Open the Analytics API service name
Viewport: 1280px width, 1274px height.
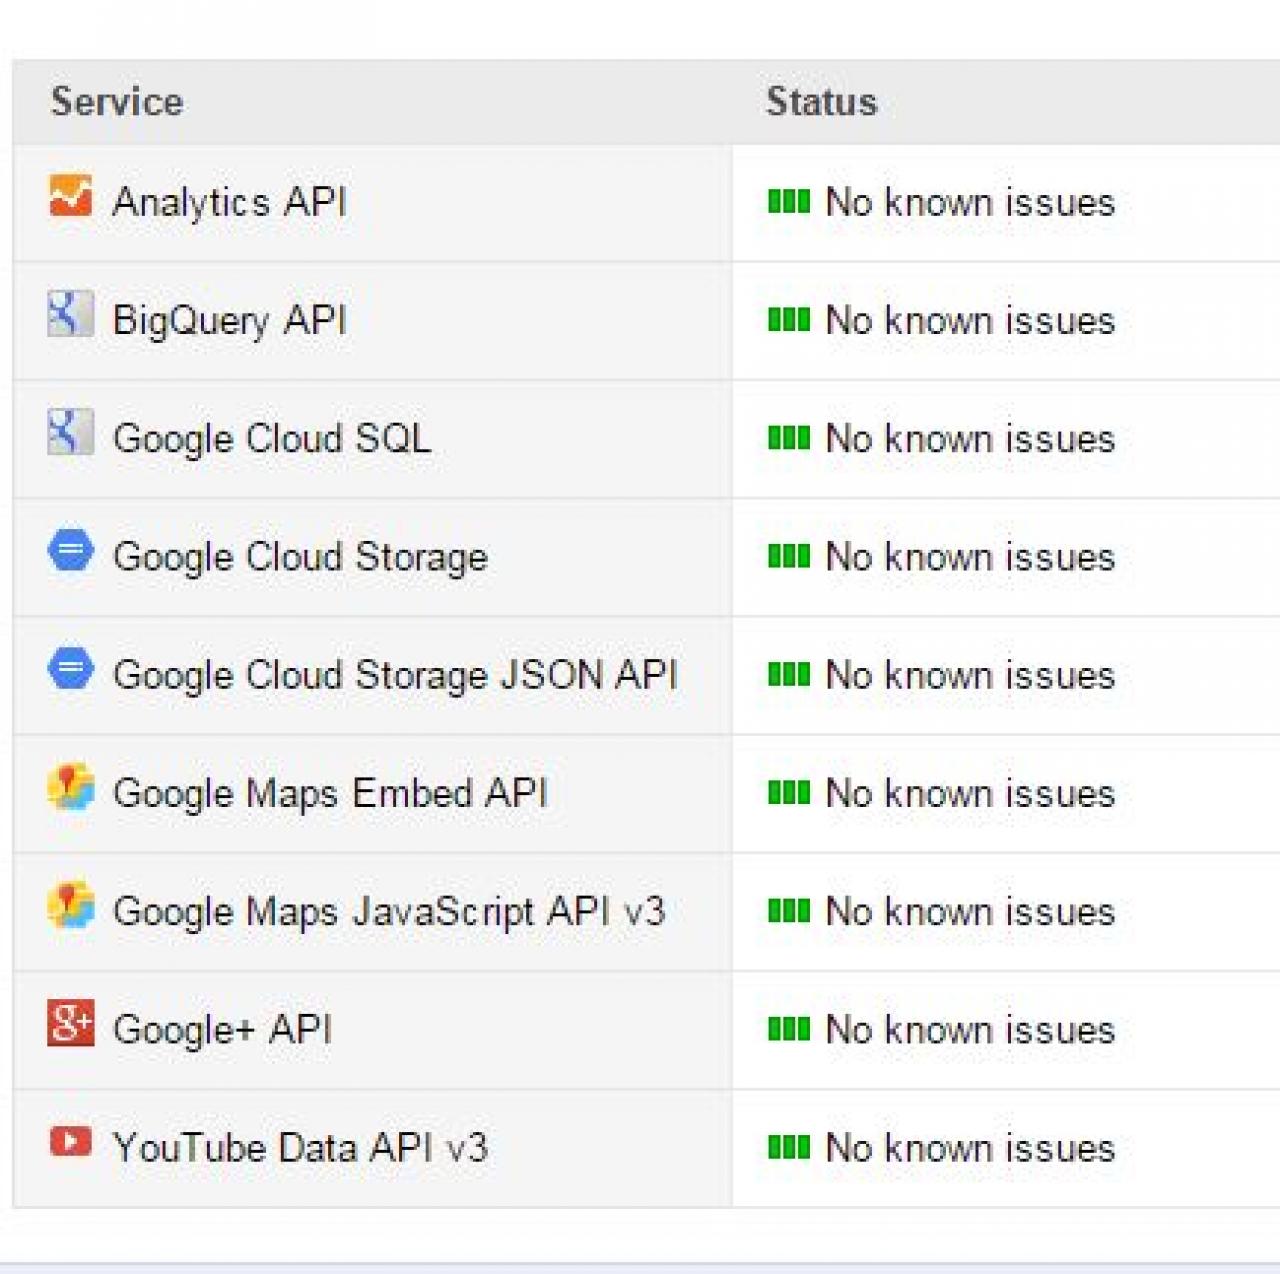tap(229, 202)
